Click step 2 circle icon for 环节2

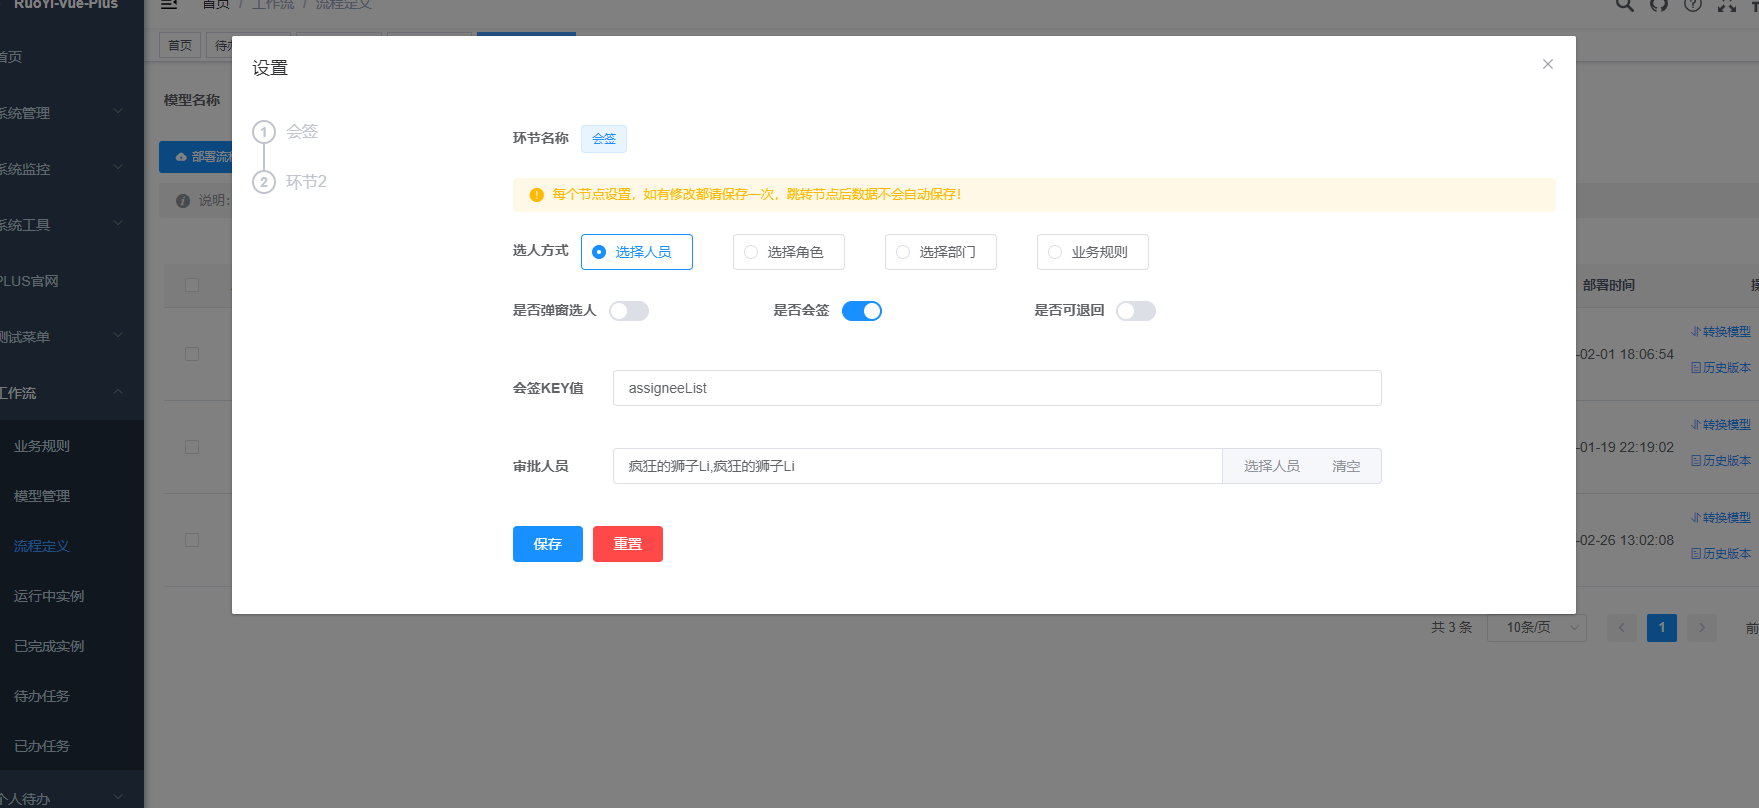264,182
